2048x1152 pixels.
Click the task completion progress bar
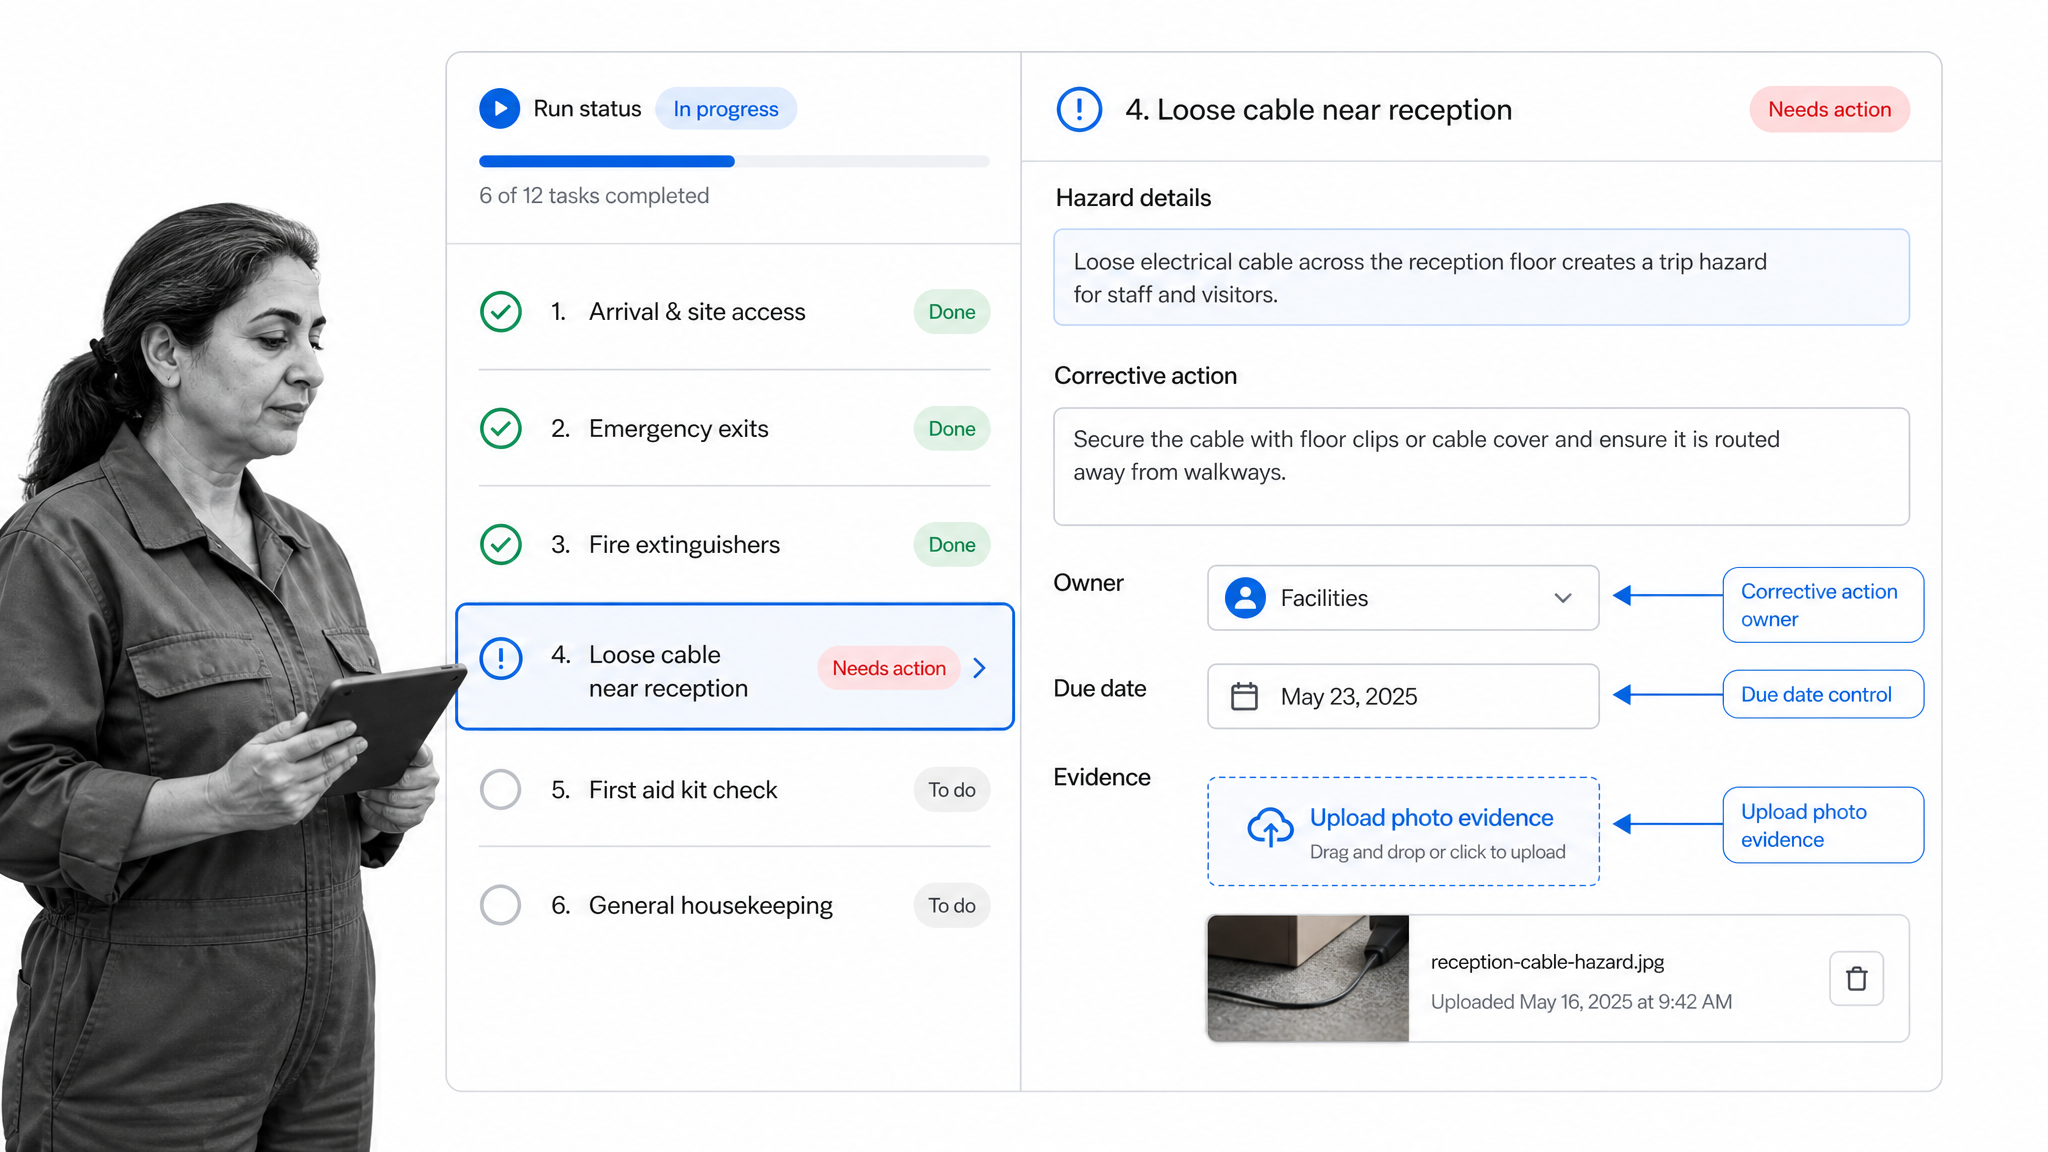pyautogui.click(x=734, y=161)
